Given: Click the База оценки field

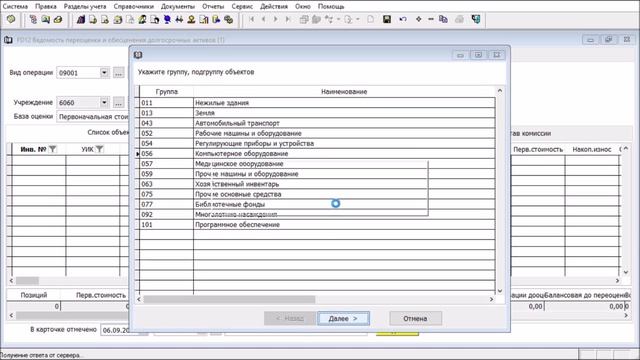Looking at the screenshot, I should coord(93,117).
